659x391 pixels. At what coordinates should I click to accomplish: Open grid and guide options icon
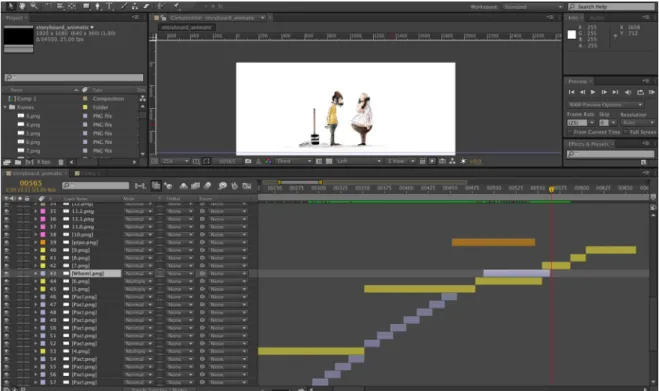pos(196,161)
